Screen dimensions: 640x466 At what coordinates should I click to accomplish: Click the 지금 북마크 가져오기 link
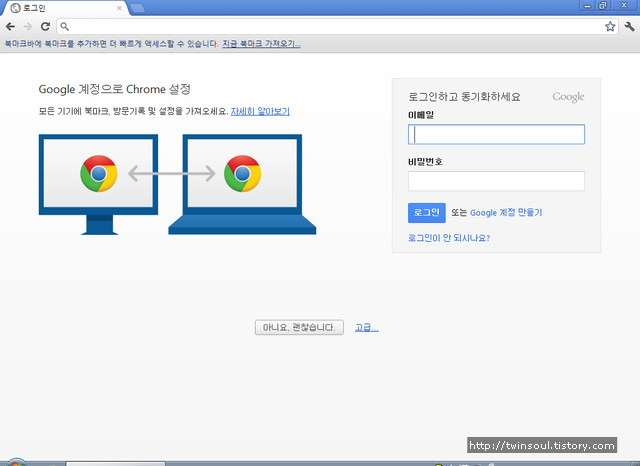261,44
